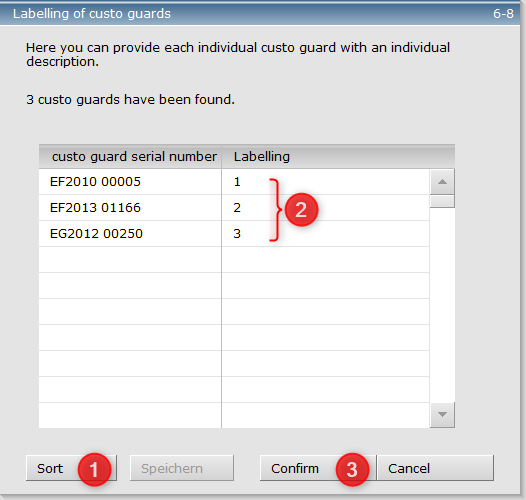Click the scrollbar down arrow

(442, 415)
